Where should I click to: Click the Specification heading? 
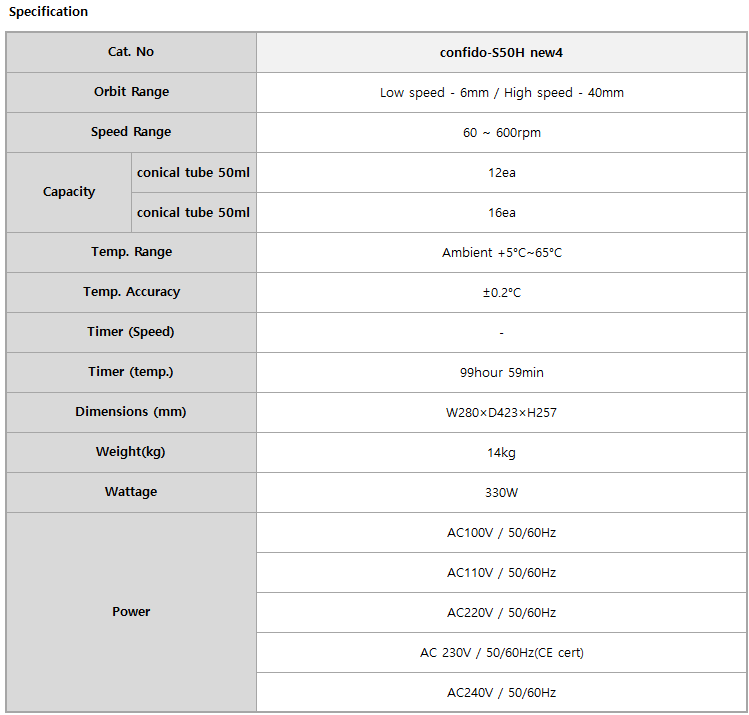tap(48, 12)
